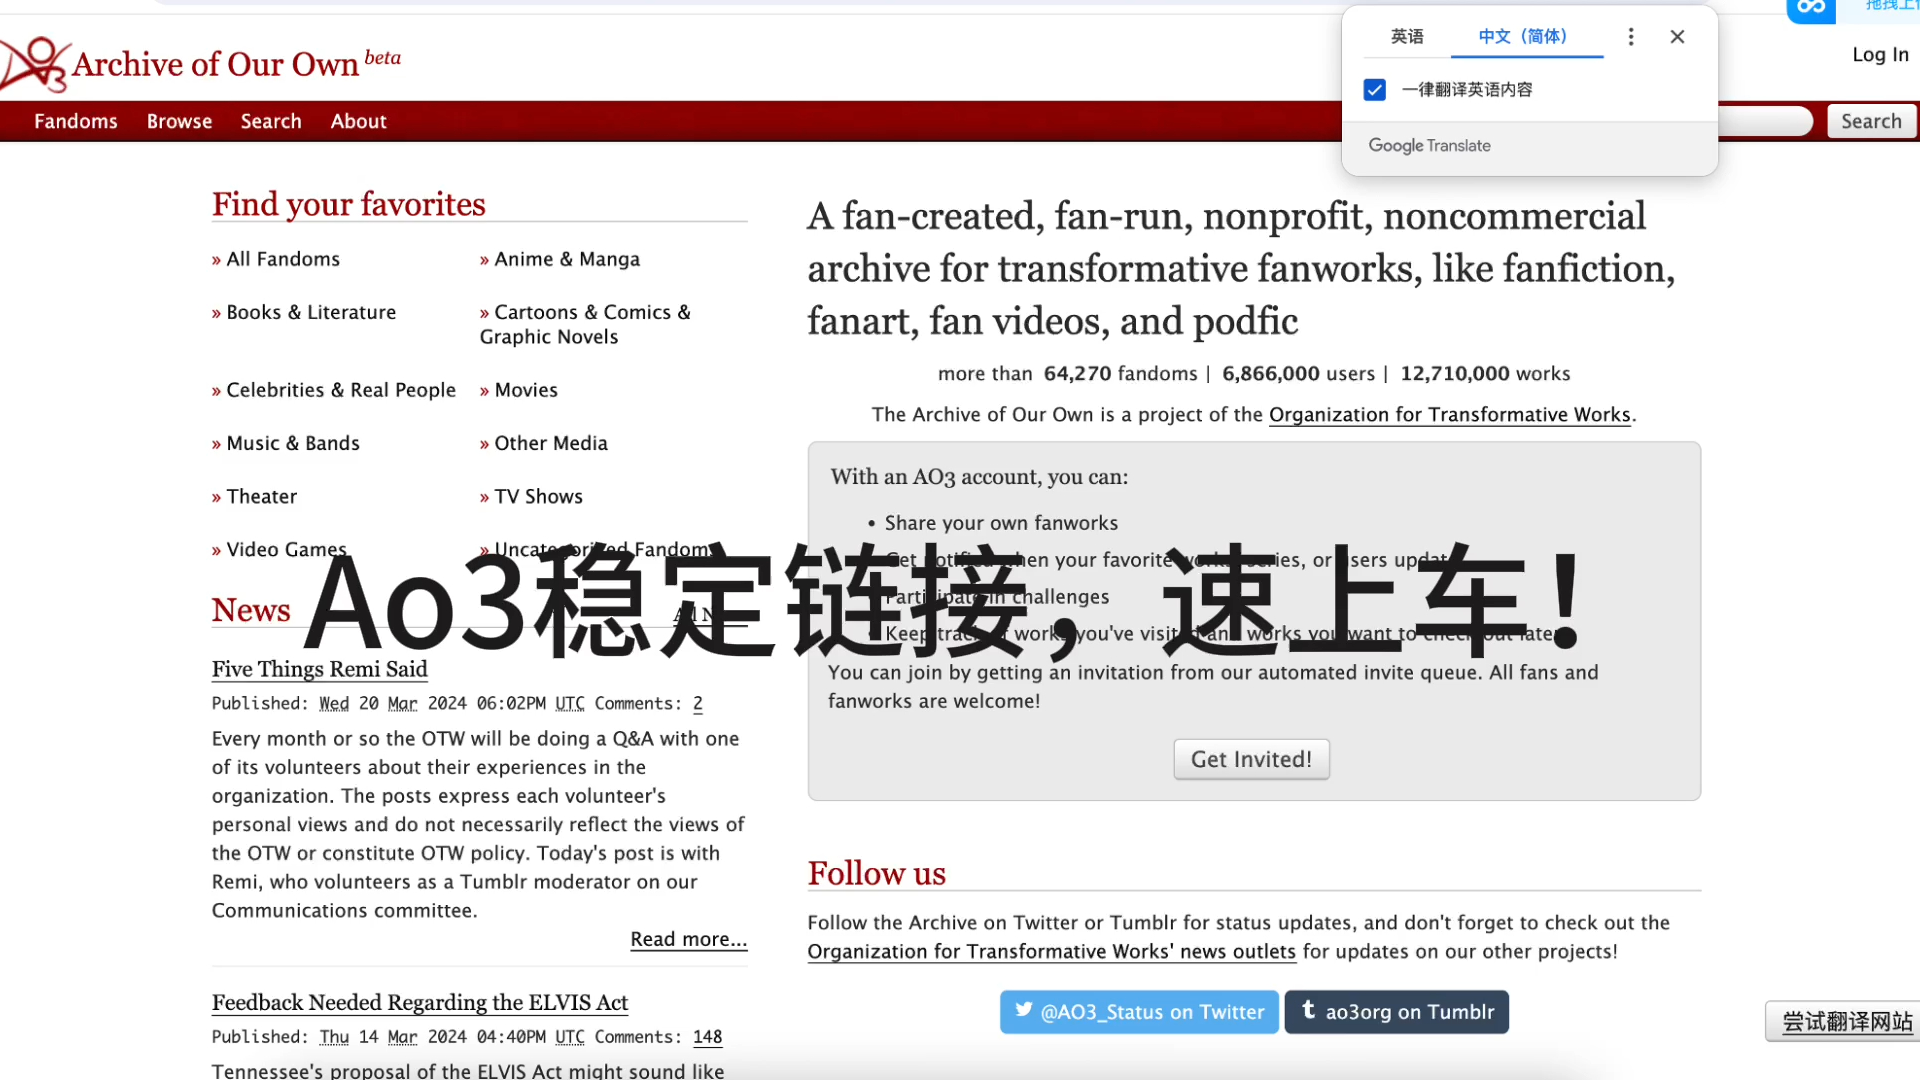Screen dimensions: 1920x1080
Task: Expand the About navigation menu
Action: (x=357, y=120)
